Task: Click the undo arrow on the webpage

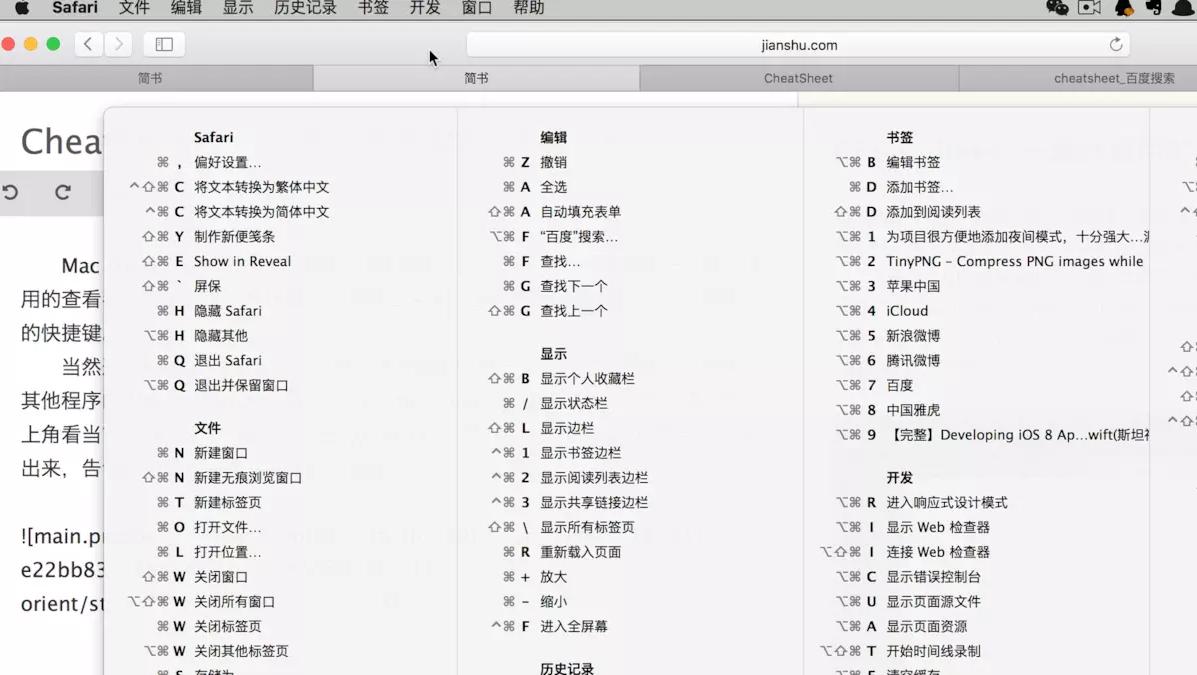Action: click(x=10, y=192)
